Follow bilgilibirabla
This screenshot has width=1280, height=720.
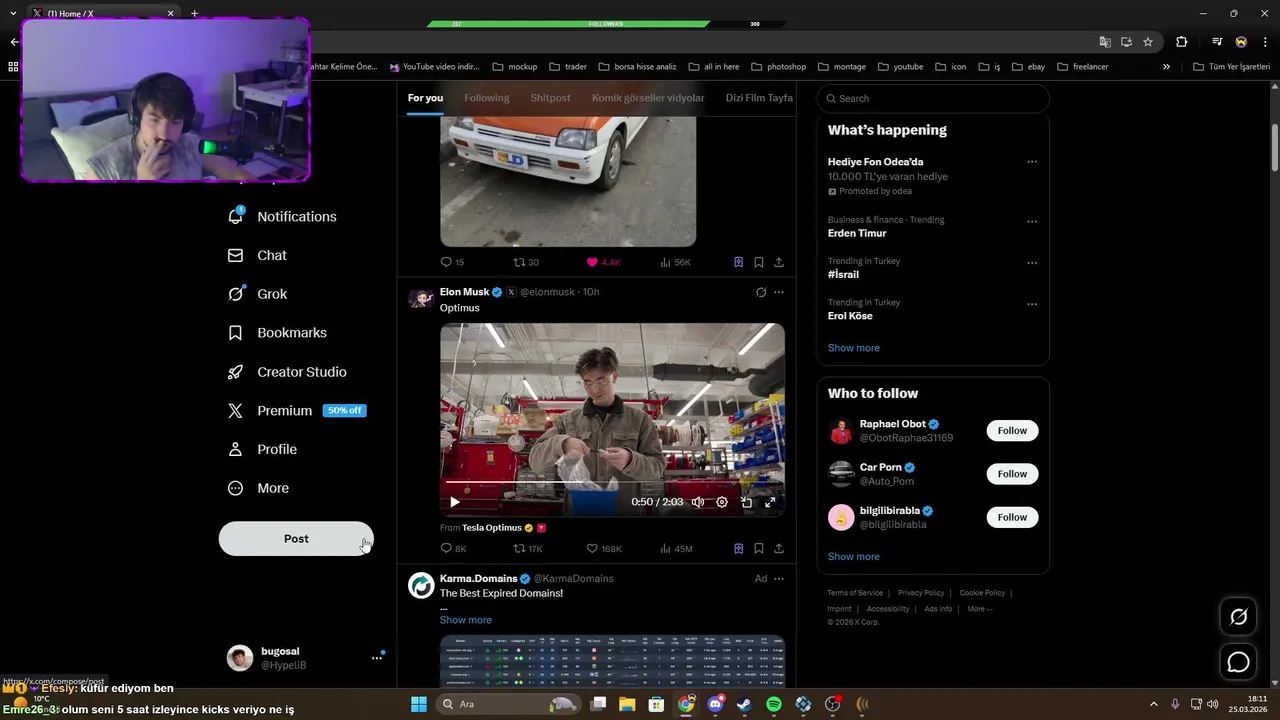pos(1012,517)
